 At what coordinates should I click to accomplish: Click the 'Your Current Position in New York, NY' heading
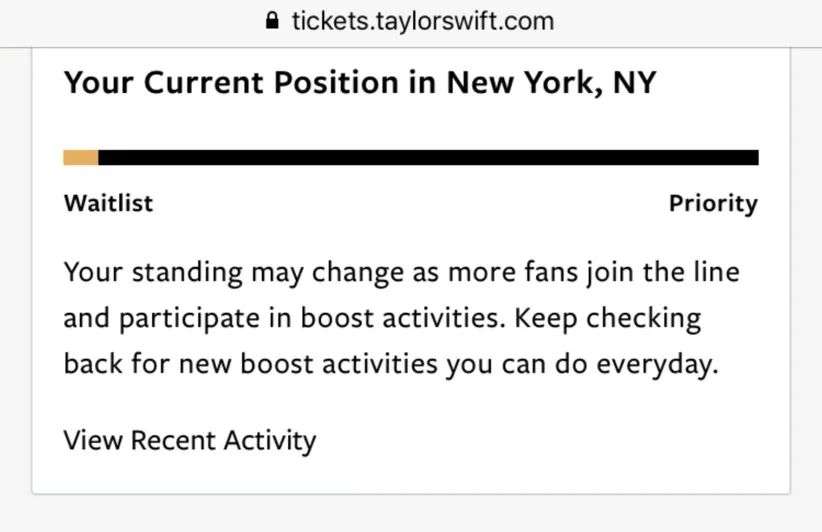pos(360,83)
